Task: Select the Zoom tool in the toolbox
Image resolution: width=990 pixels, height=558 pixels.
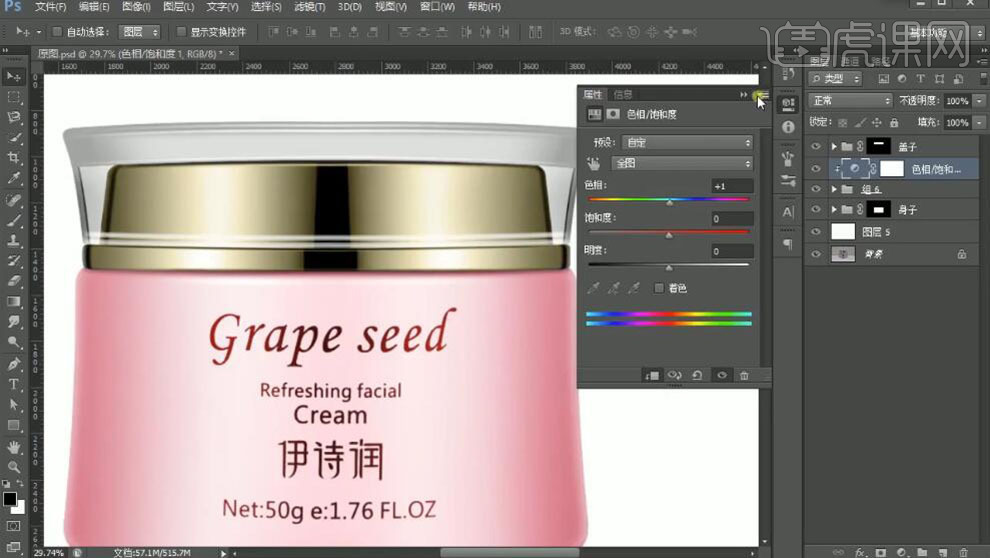Action: (13, 467)
